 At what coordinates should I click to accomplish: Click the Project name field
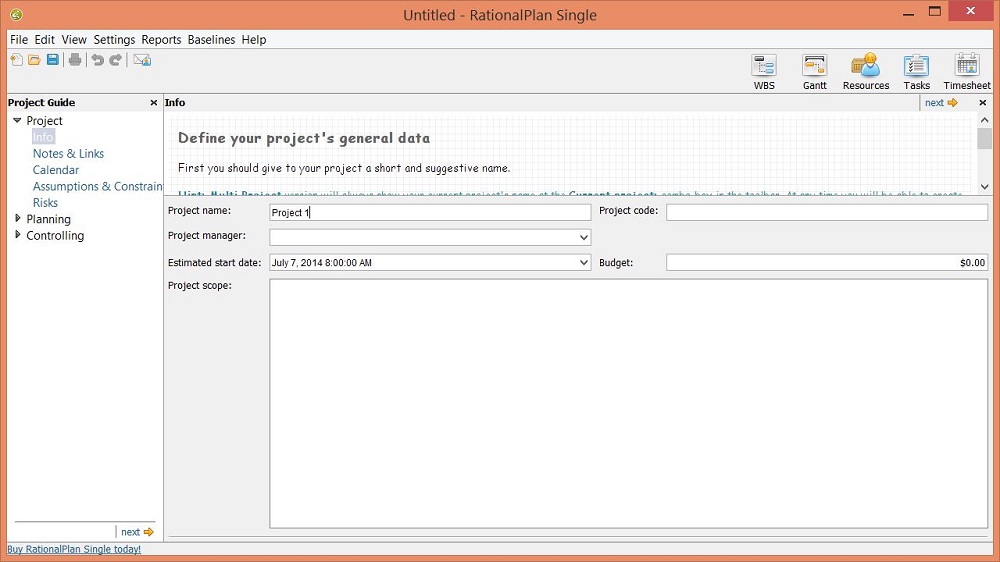[430, 212]
